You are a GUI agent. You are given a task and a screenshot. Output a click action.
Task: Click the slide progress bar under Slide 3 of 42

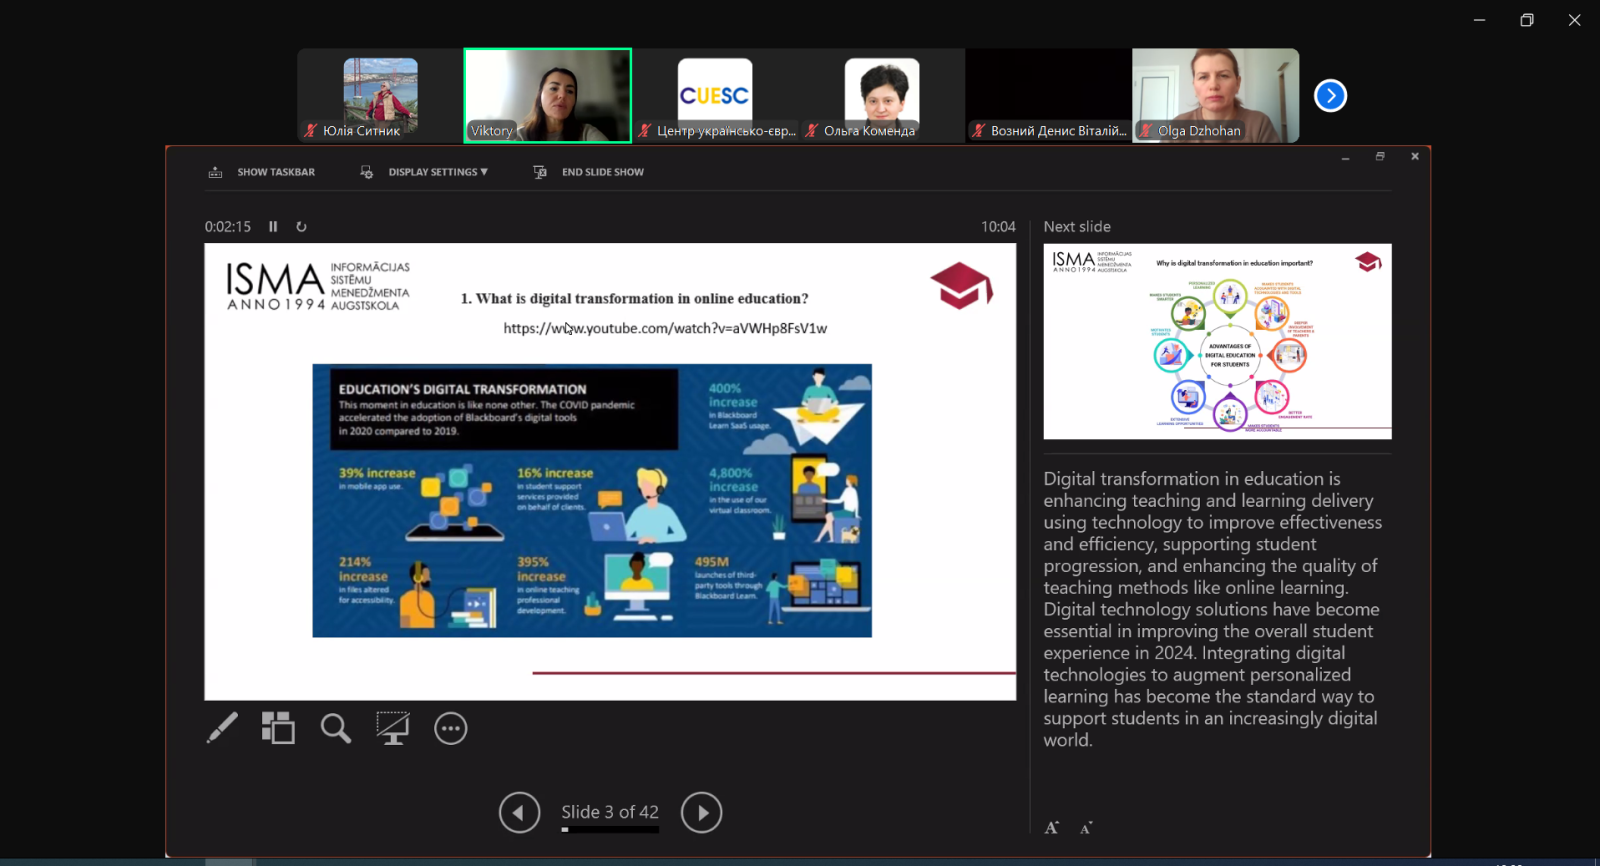(x=610, y=830)
